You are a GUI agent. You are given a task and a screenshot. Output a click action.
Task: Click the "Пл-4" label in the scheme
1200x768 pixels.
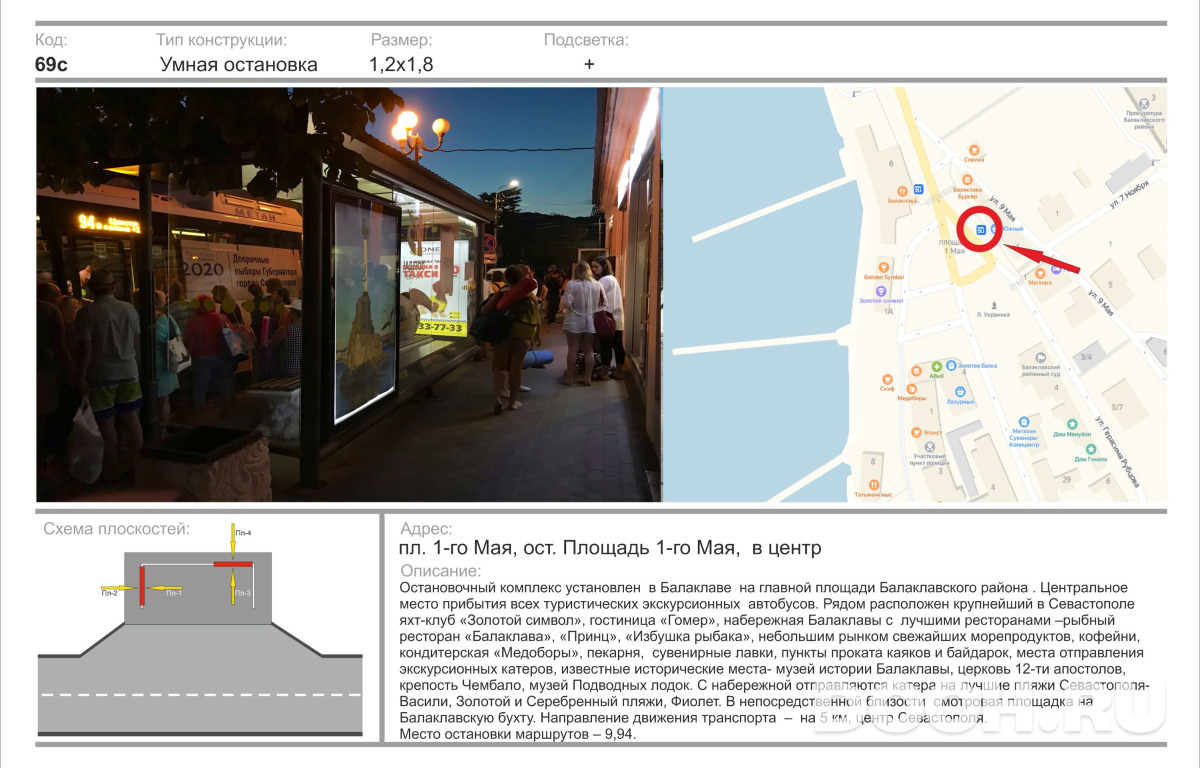click(243, 533)
